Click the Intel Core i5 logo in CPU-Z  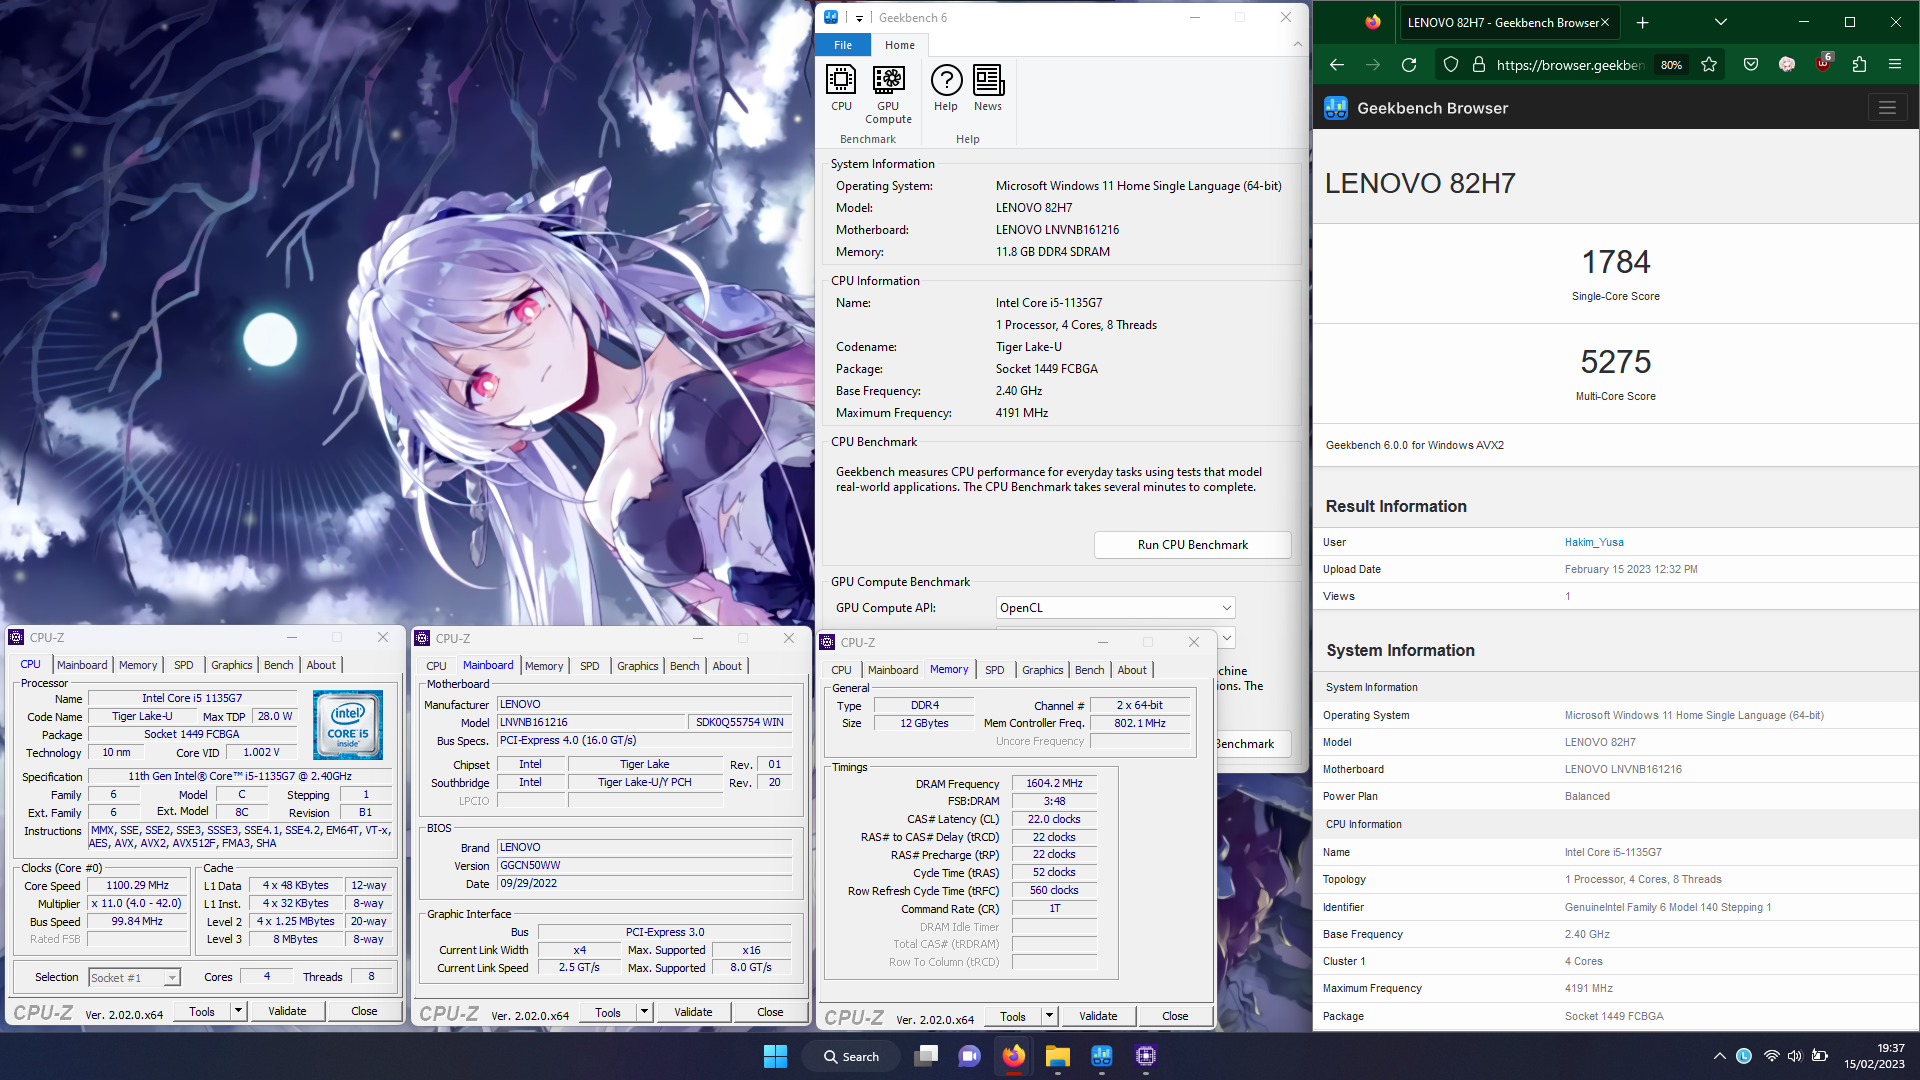tap(348, 725)
